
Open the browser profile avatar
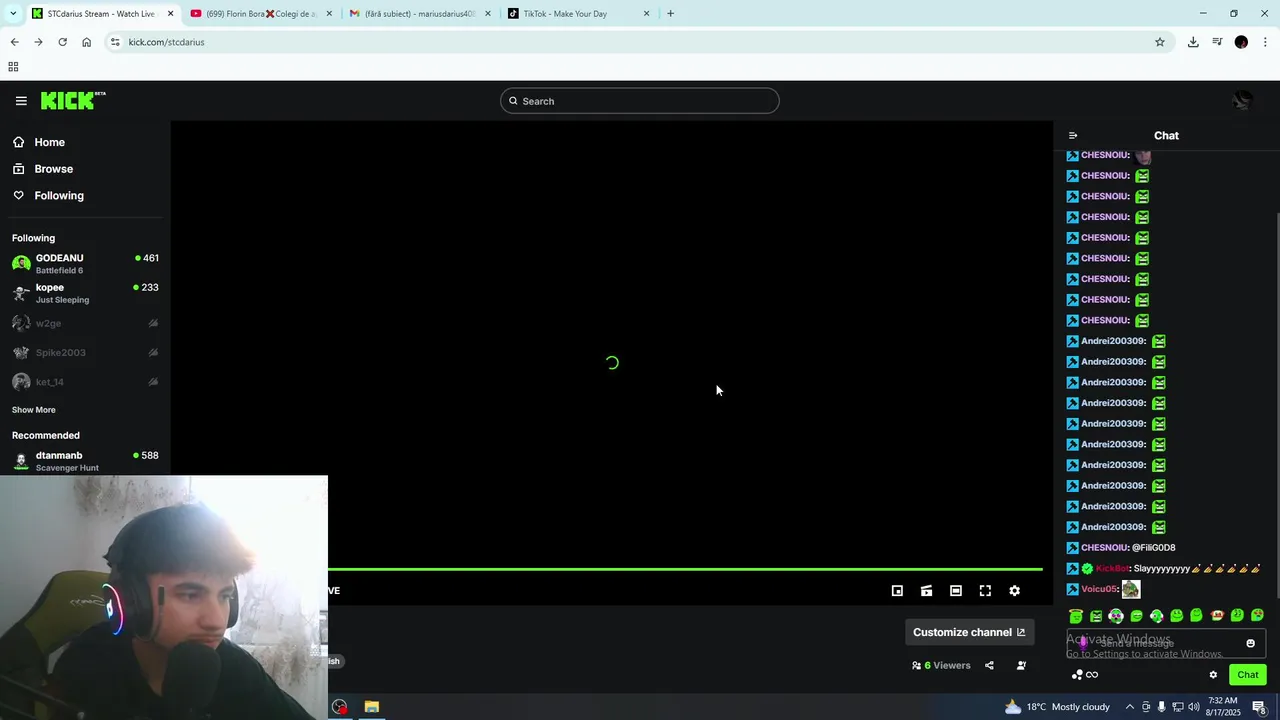[x=1241, y=42]
